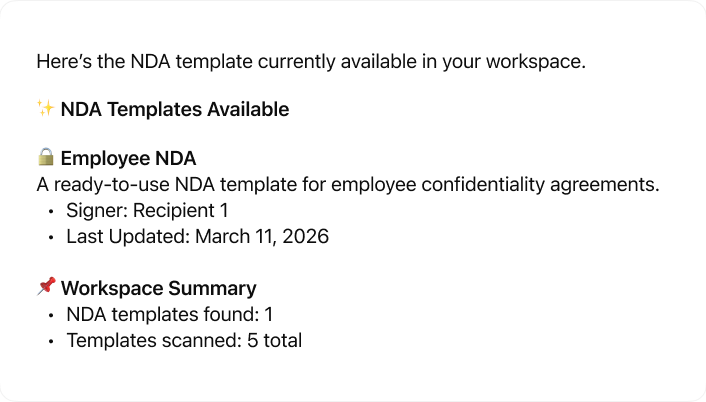Click the intro sentence about the NDA template
706x402 pixels.
(310, 61)
